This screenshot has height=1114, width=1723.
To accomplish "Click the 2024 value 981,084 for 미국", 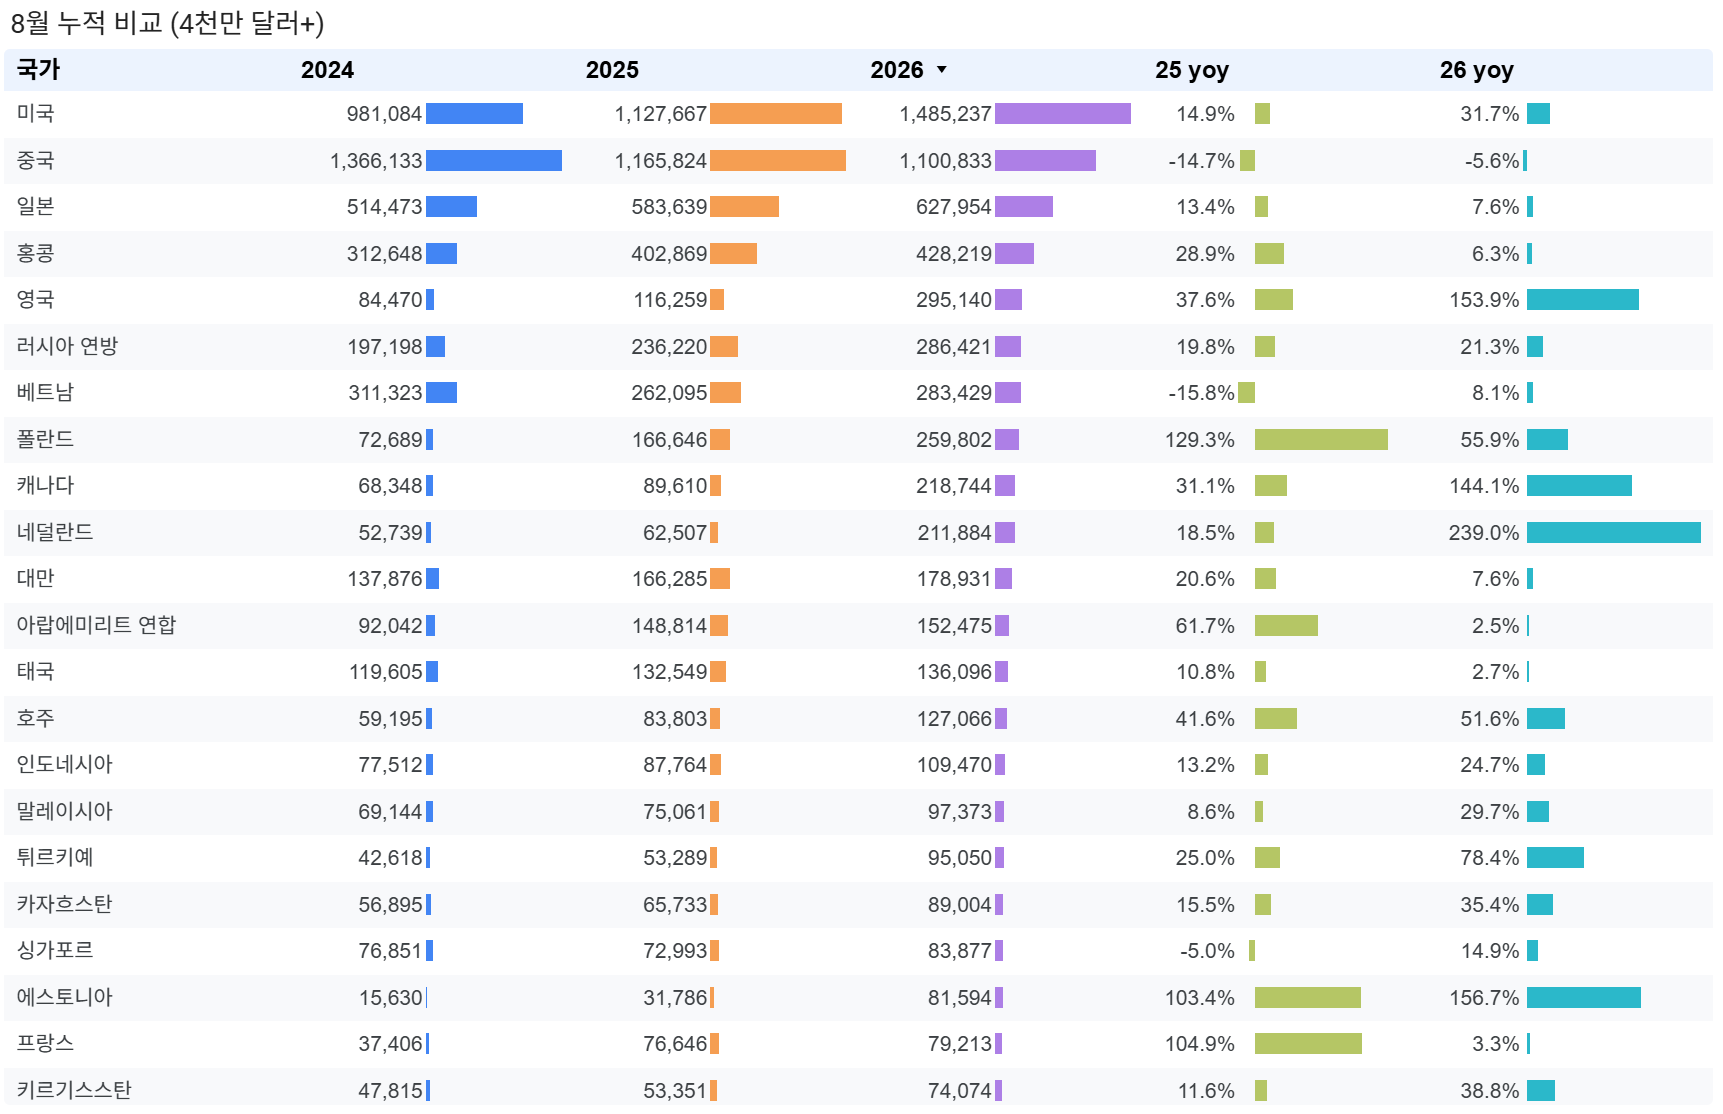I will (x=385, y=114).
